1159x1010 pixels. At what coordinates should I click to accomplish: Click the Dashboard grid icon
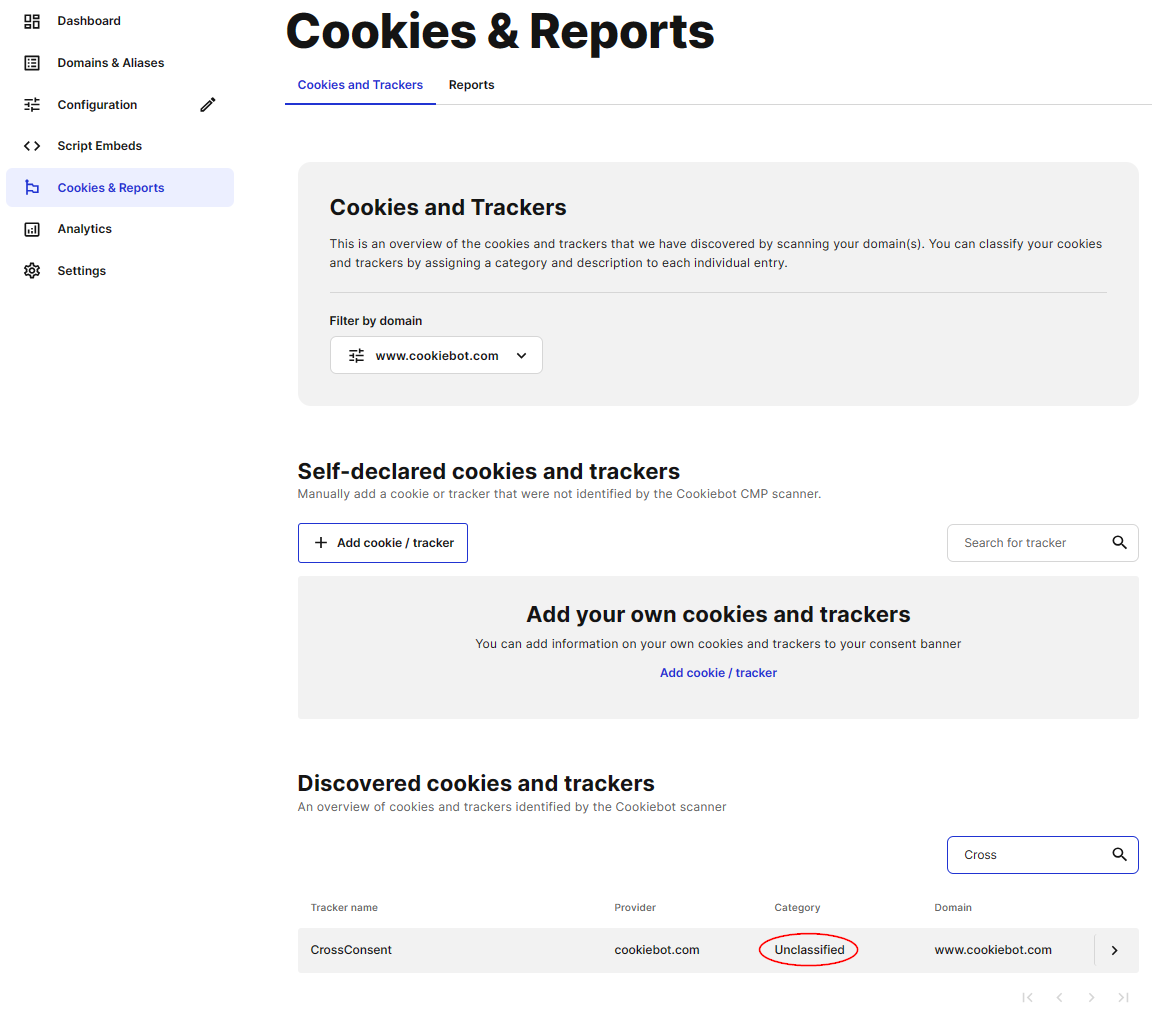pyautogui.click(x=32, y=21)
